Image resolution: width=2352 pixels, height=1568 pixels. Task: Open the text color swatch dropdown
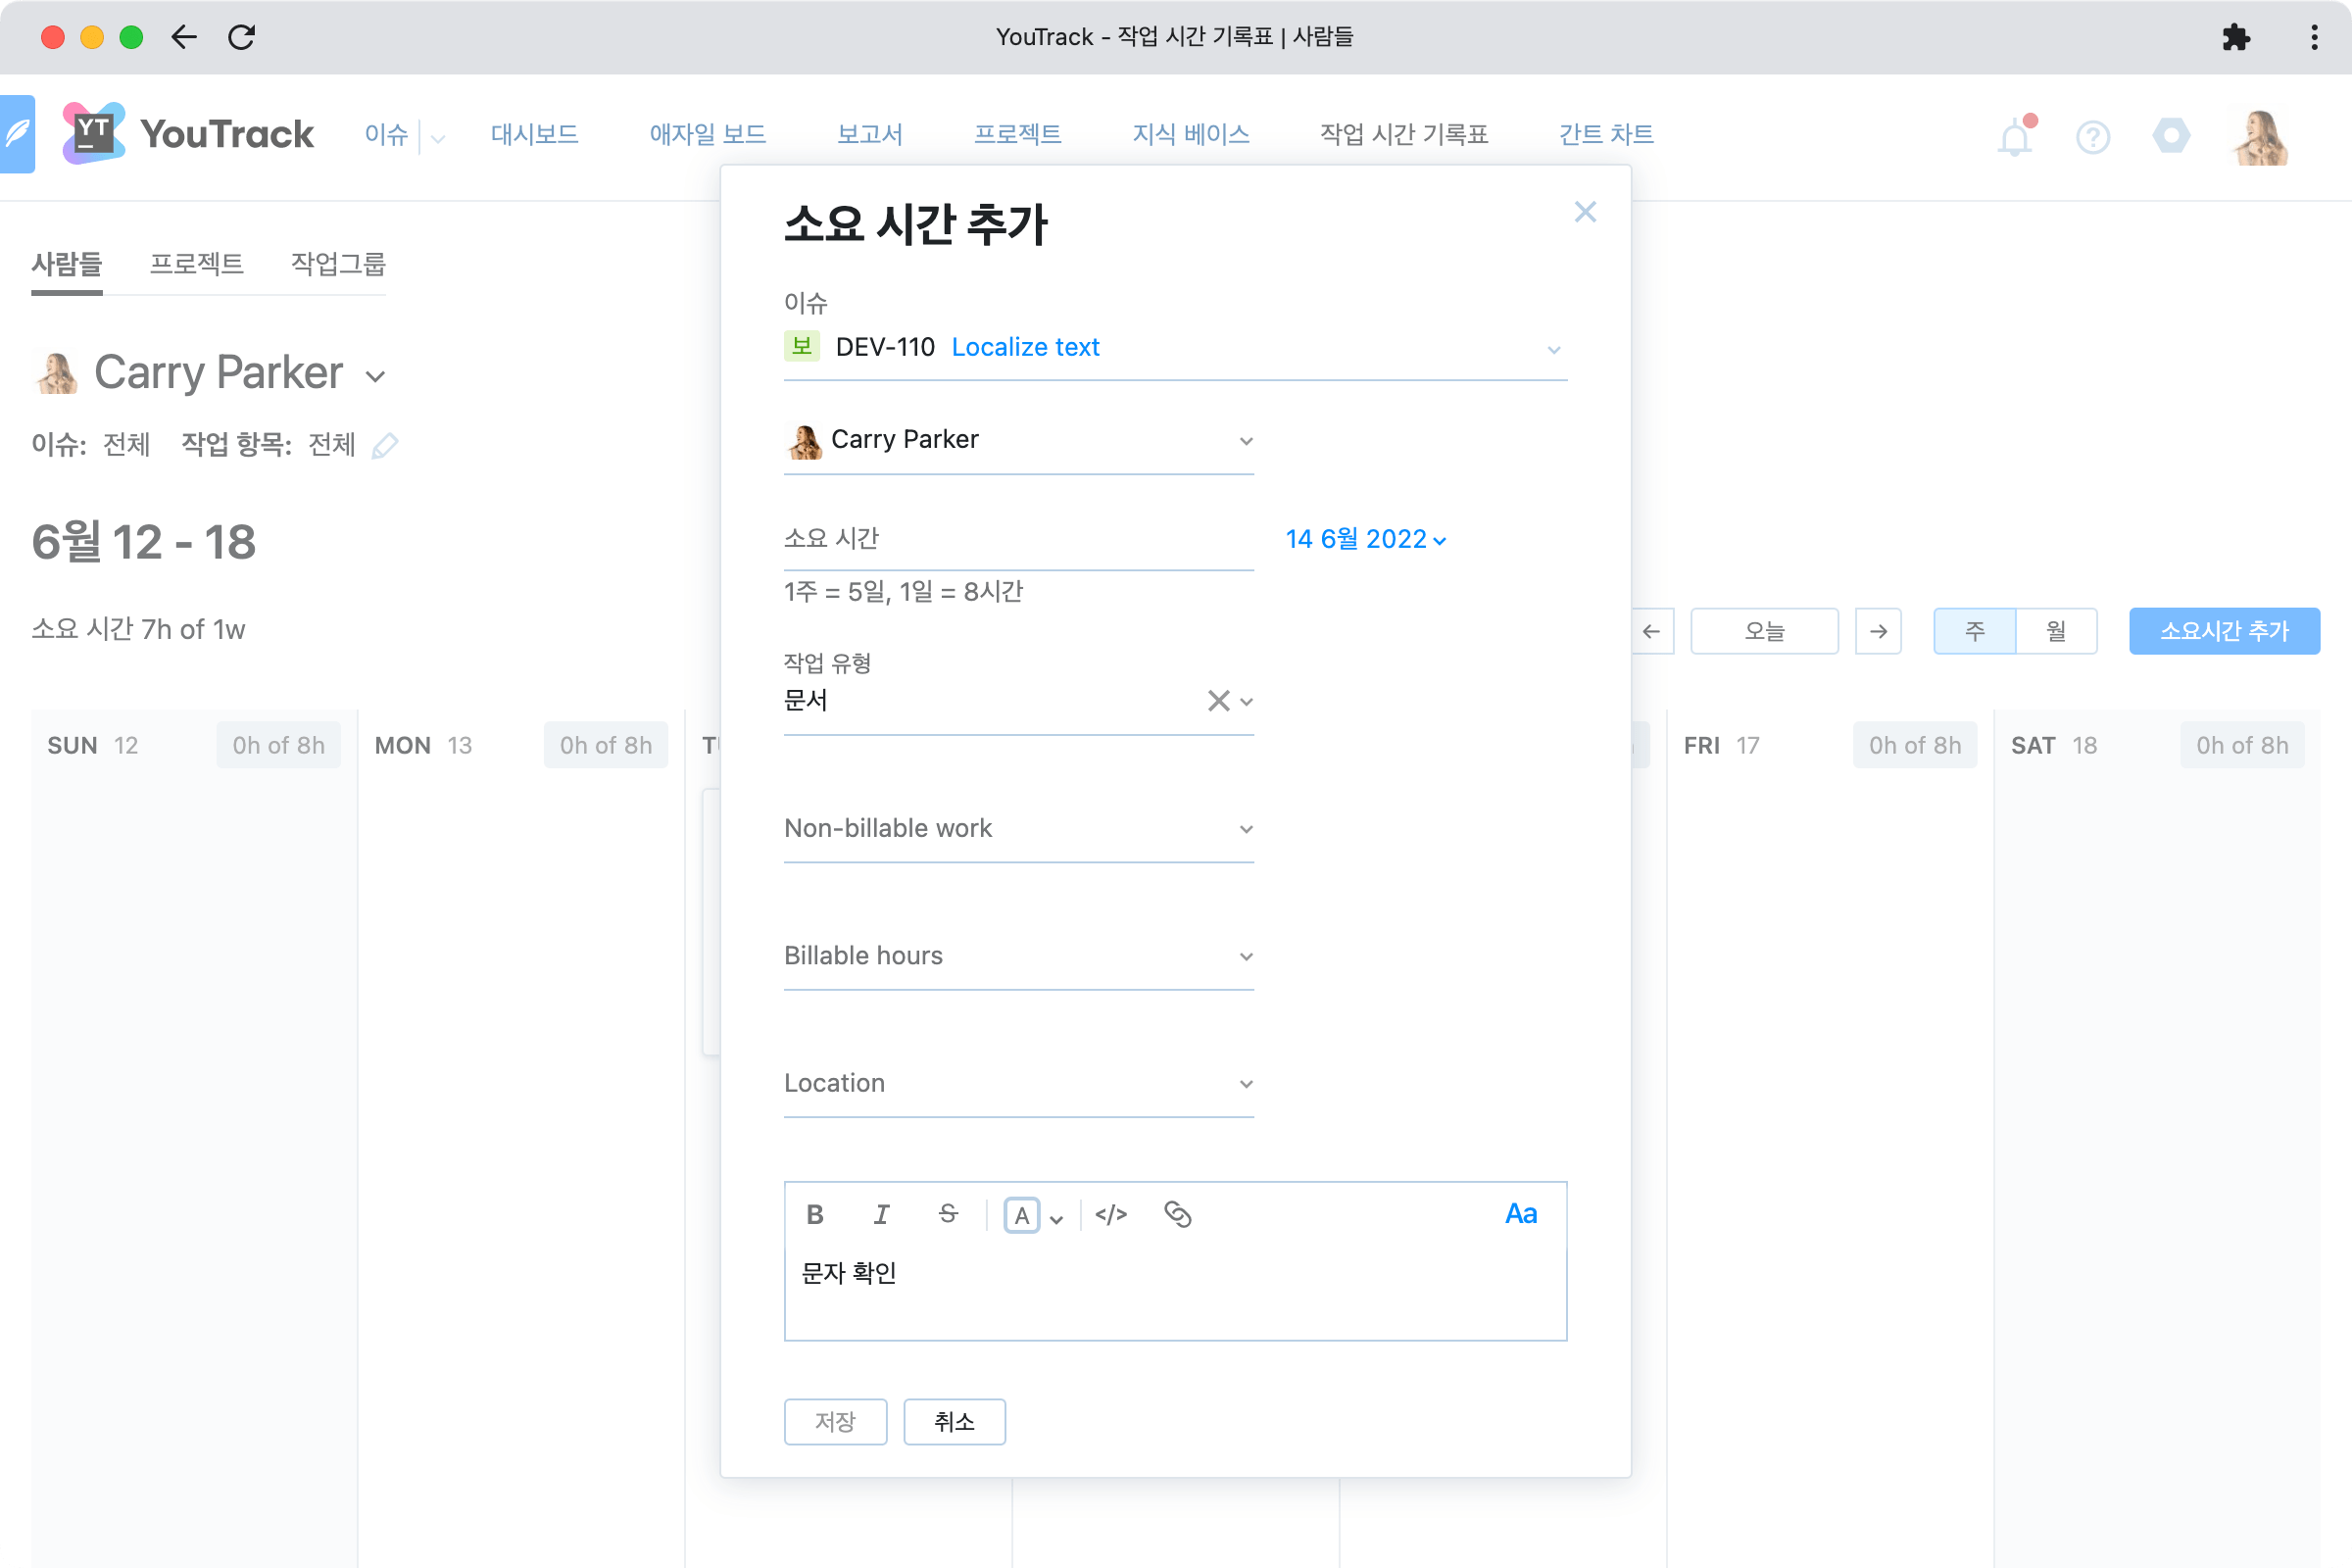1057,1216
